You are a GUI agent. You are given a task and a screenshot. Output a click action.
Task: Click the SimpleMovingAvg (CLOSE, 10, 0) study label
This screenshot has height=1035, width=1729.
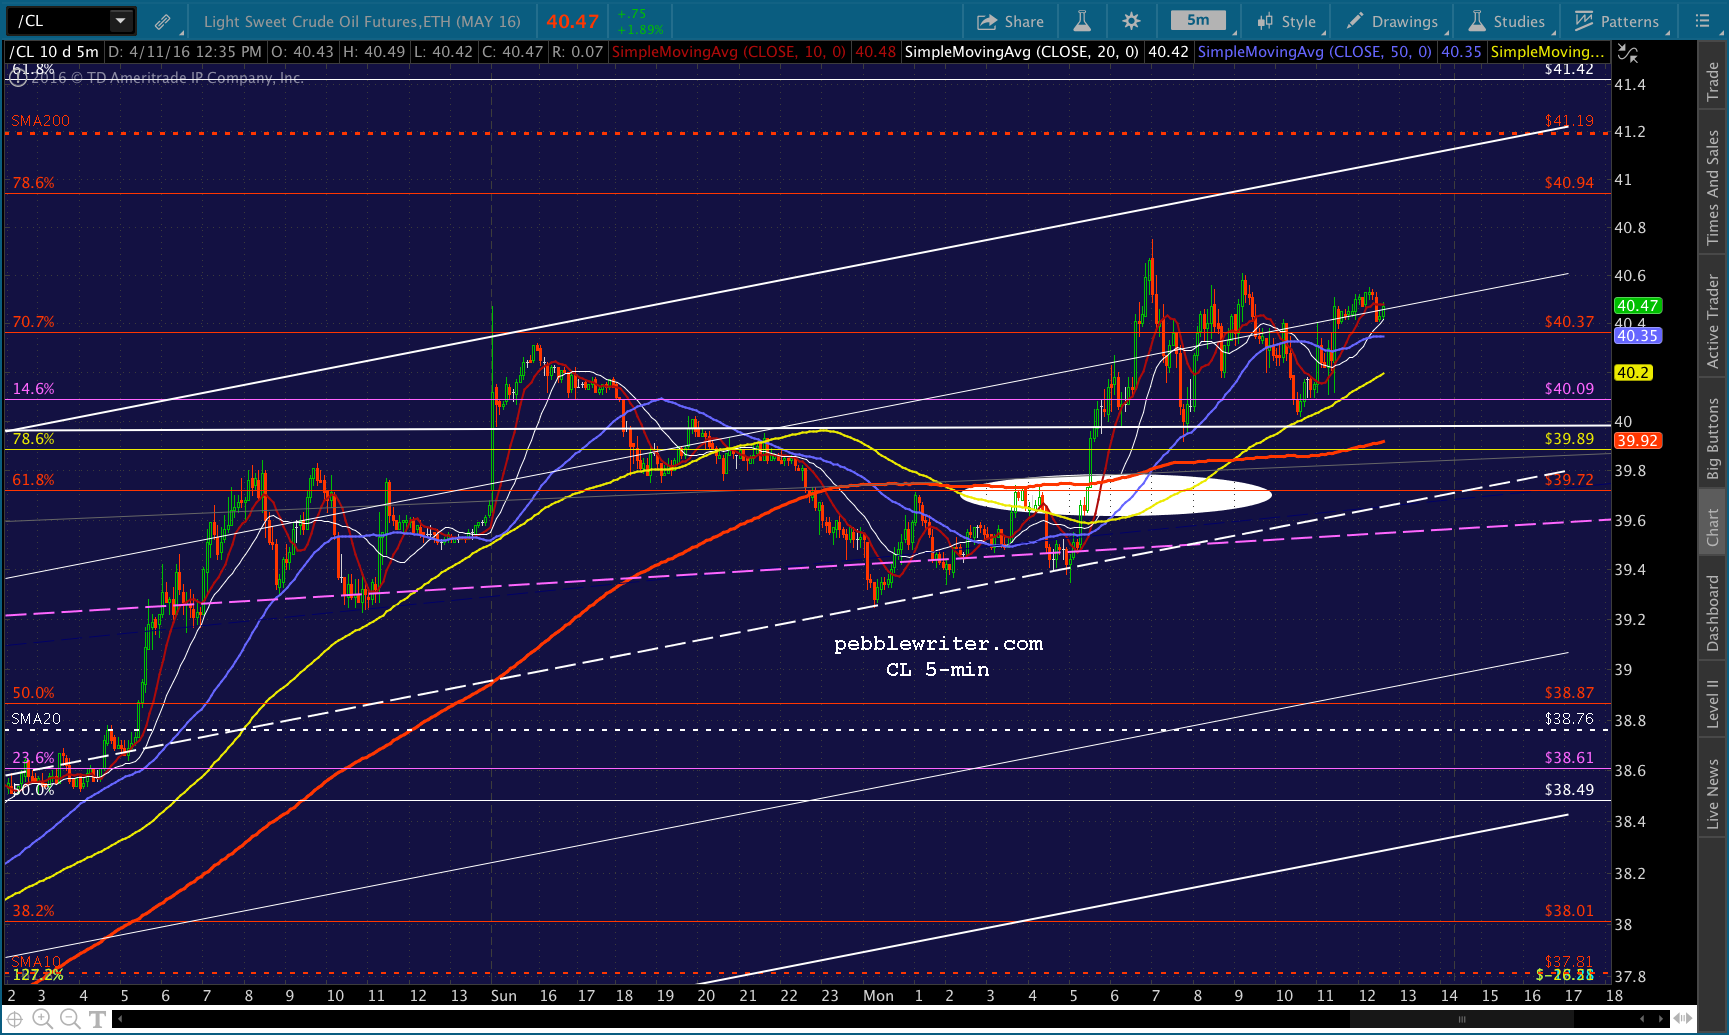point(729,52)
